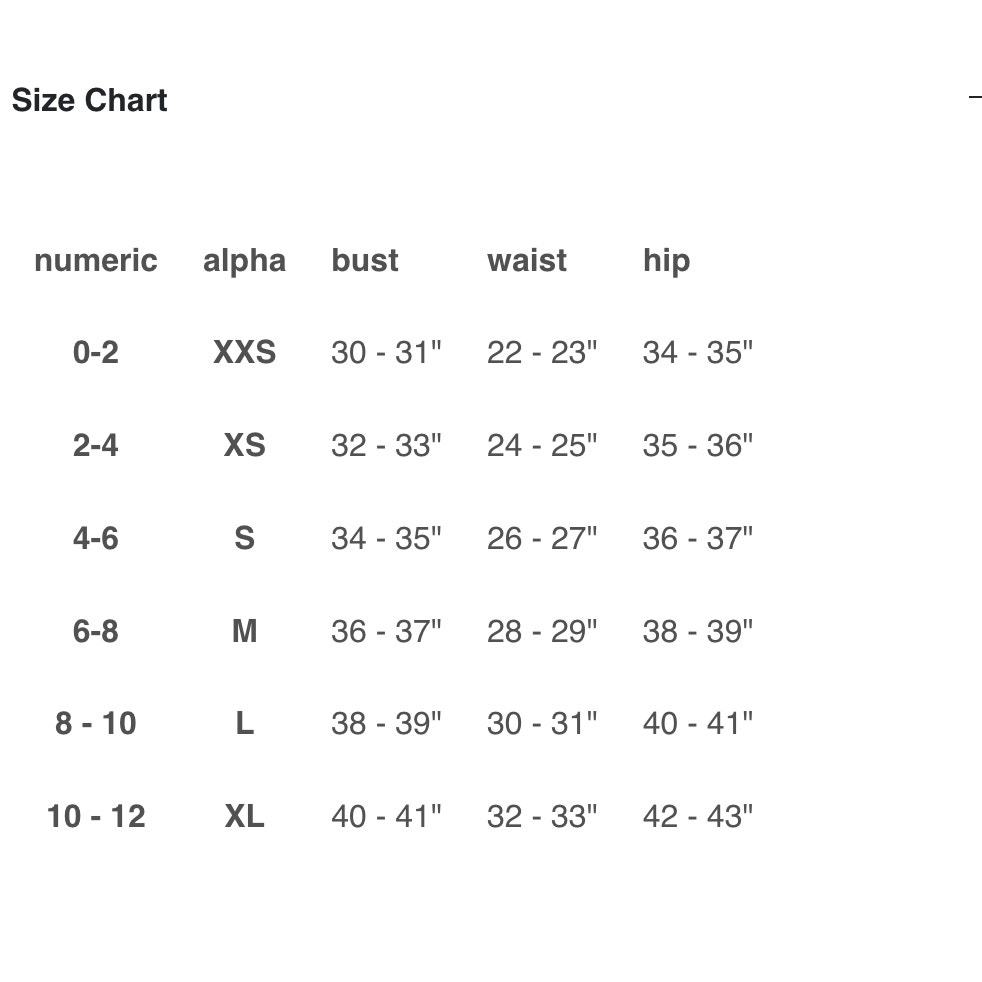The image size is (982, 982).
Task: Select bust measurement 36 - 37"
Action: point(386,631)
